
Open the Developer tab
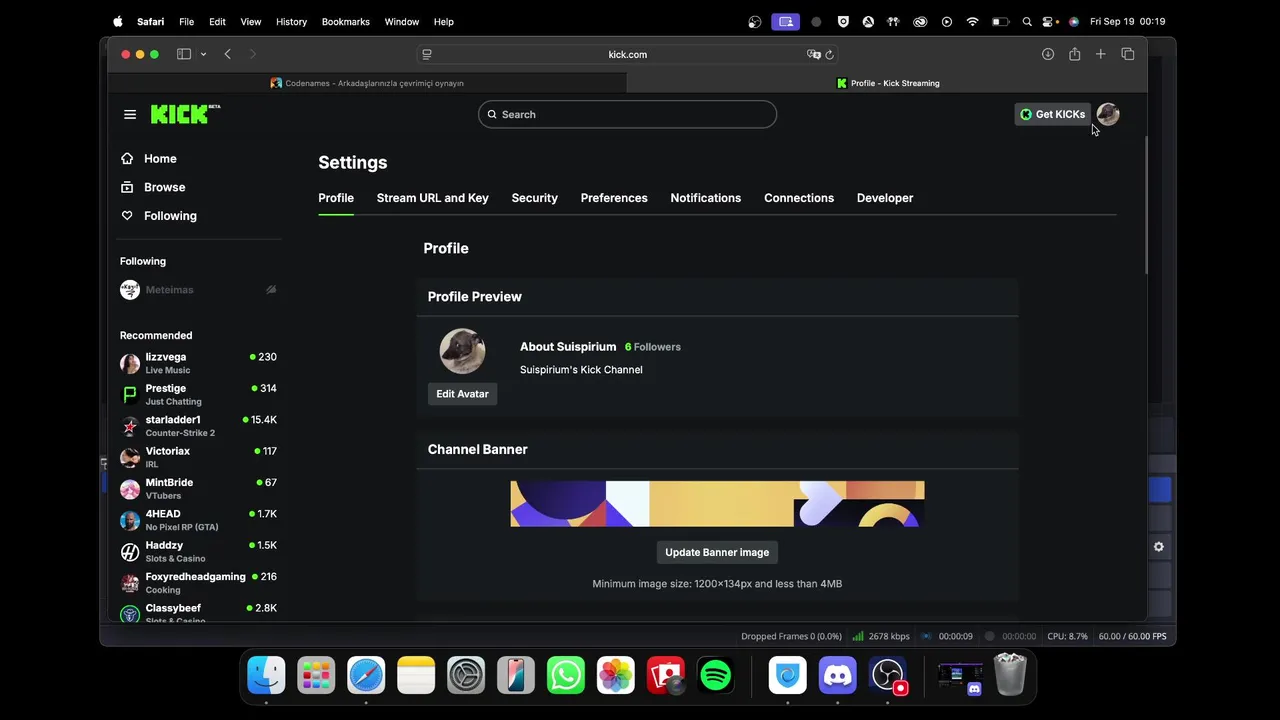pyautogui.click(x=885, y=198)
